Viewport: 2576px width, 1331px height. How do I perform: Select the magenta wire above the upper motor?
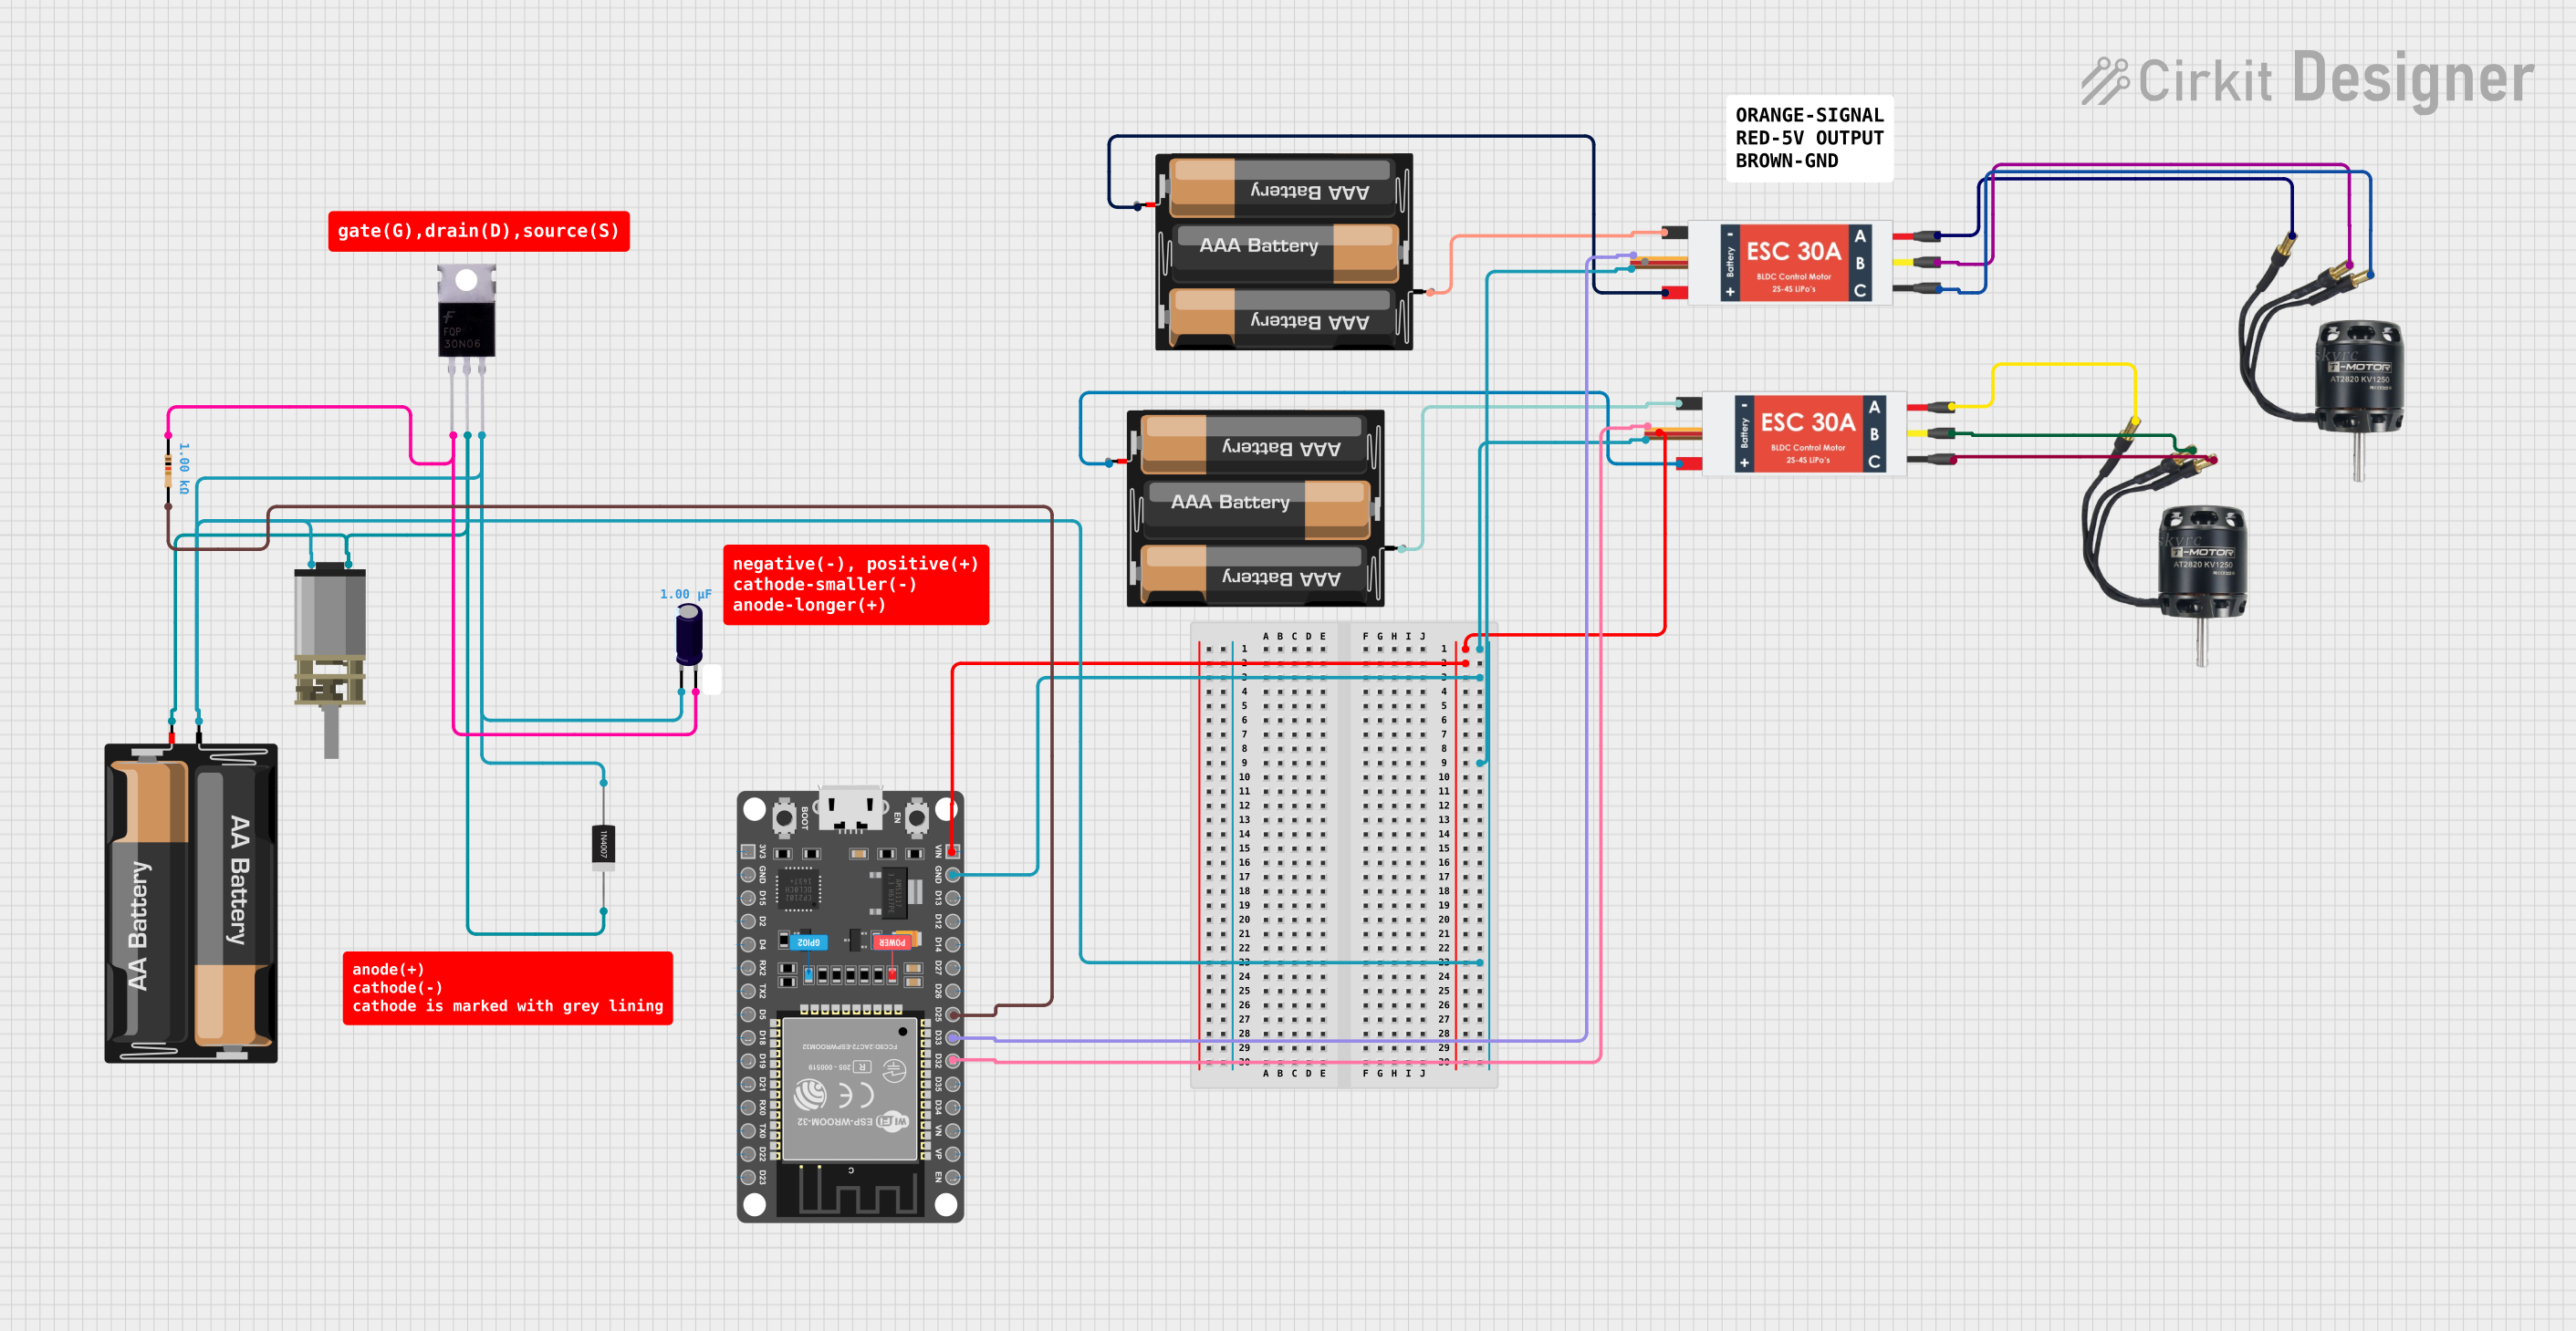click(2170, 165)
